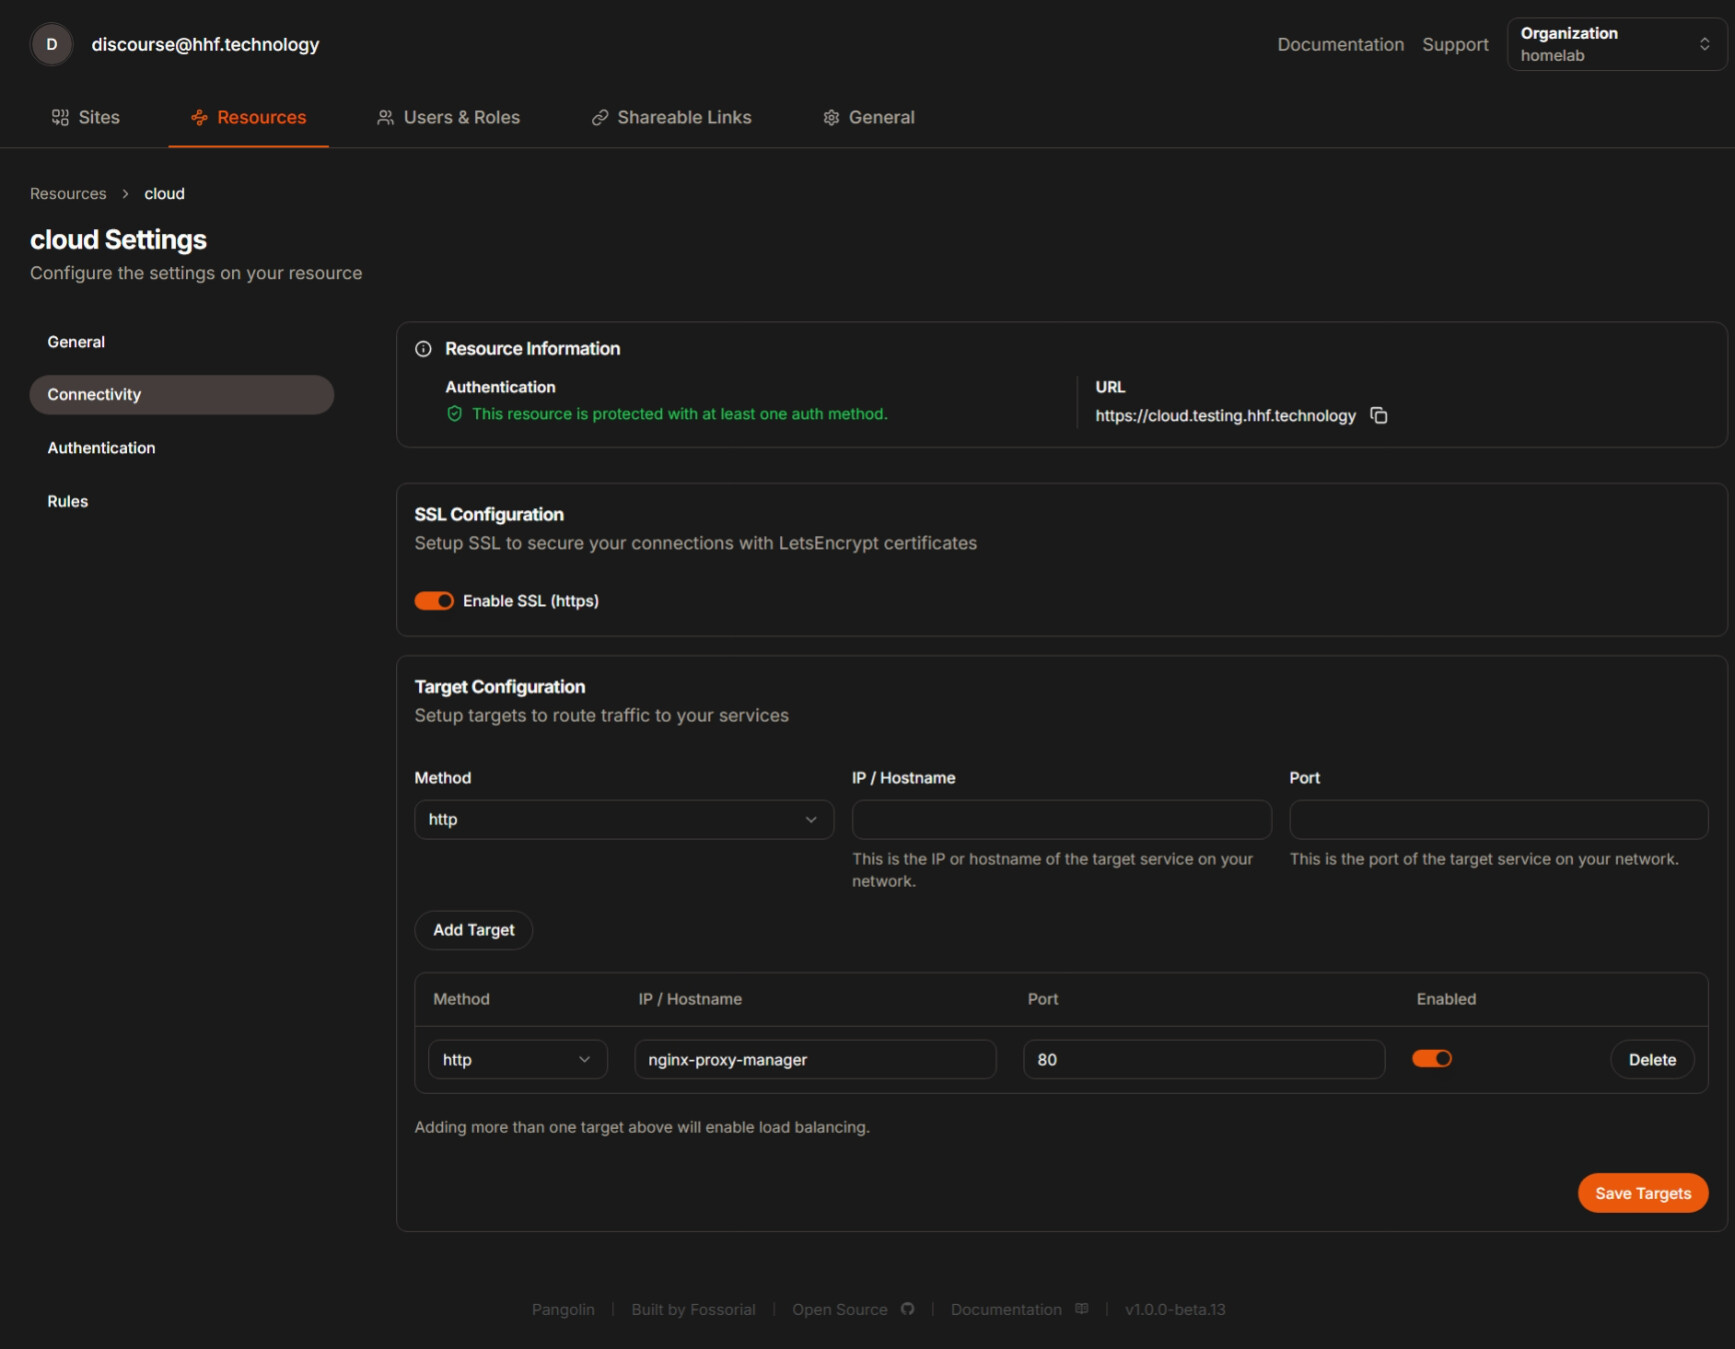The image size is (1735, 1349).
Task: Click the Resources tab icon
Action: (x=200, y=118)
